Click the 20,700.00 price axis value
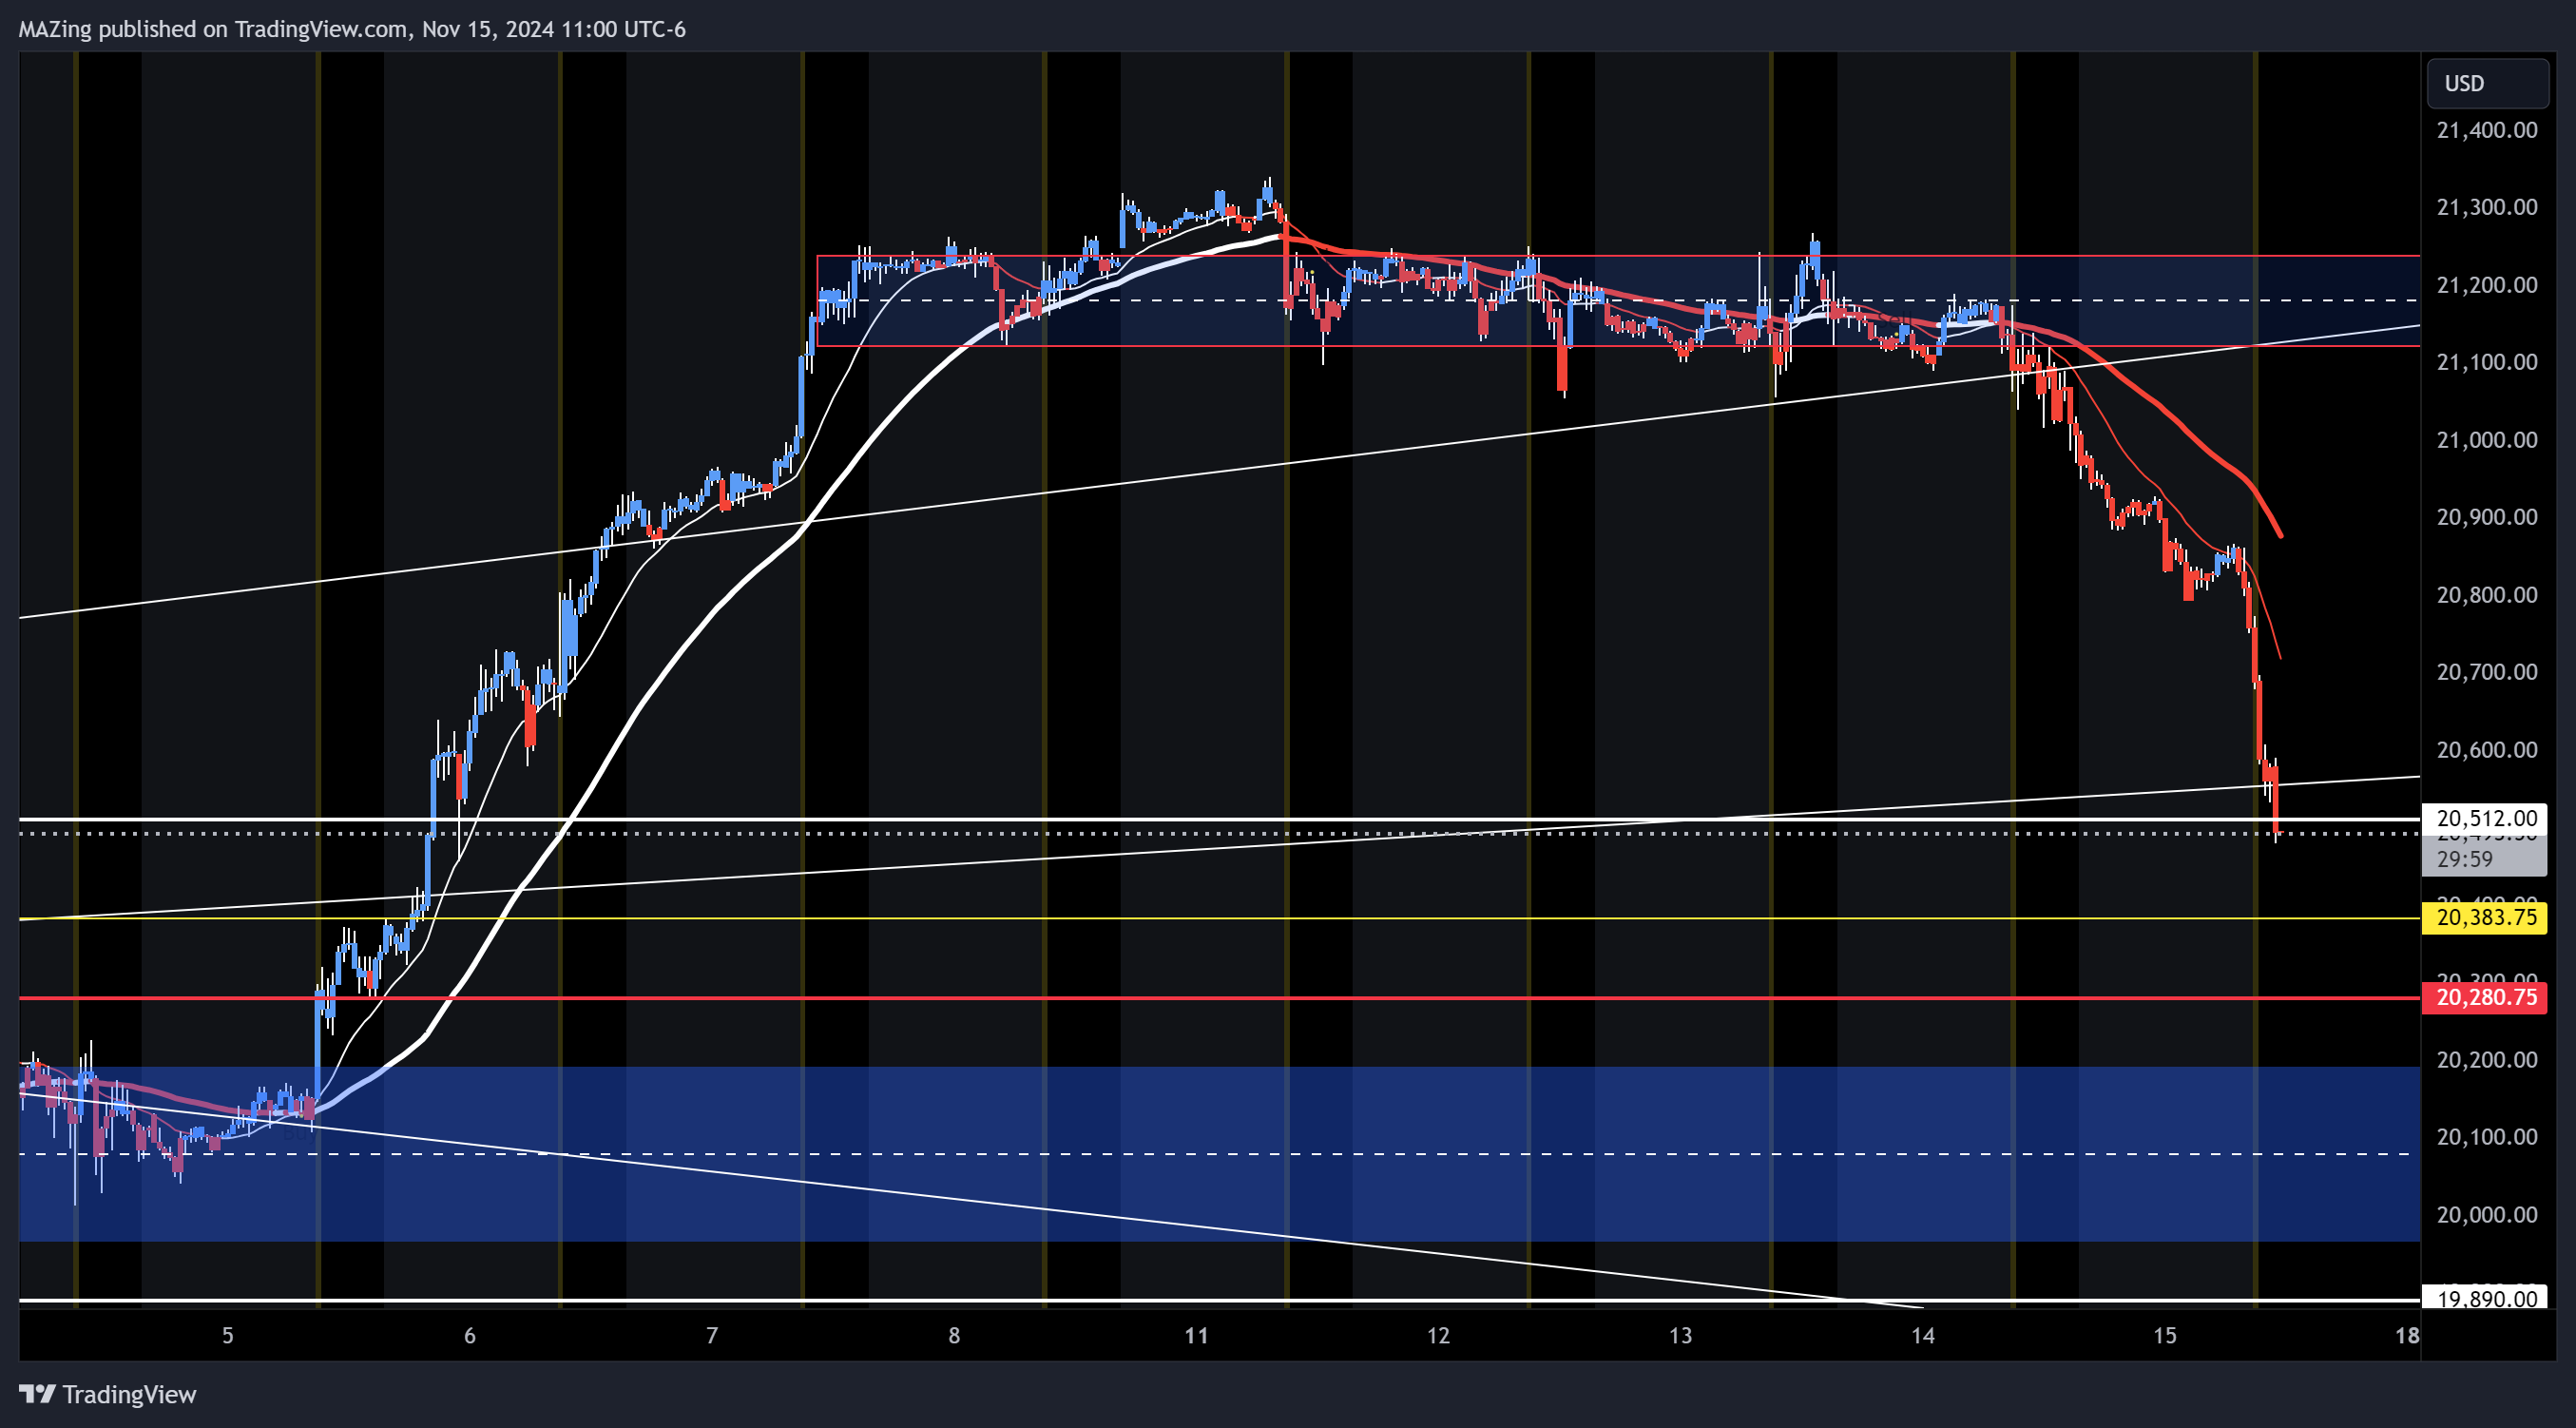 2486,672
